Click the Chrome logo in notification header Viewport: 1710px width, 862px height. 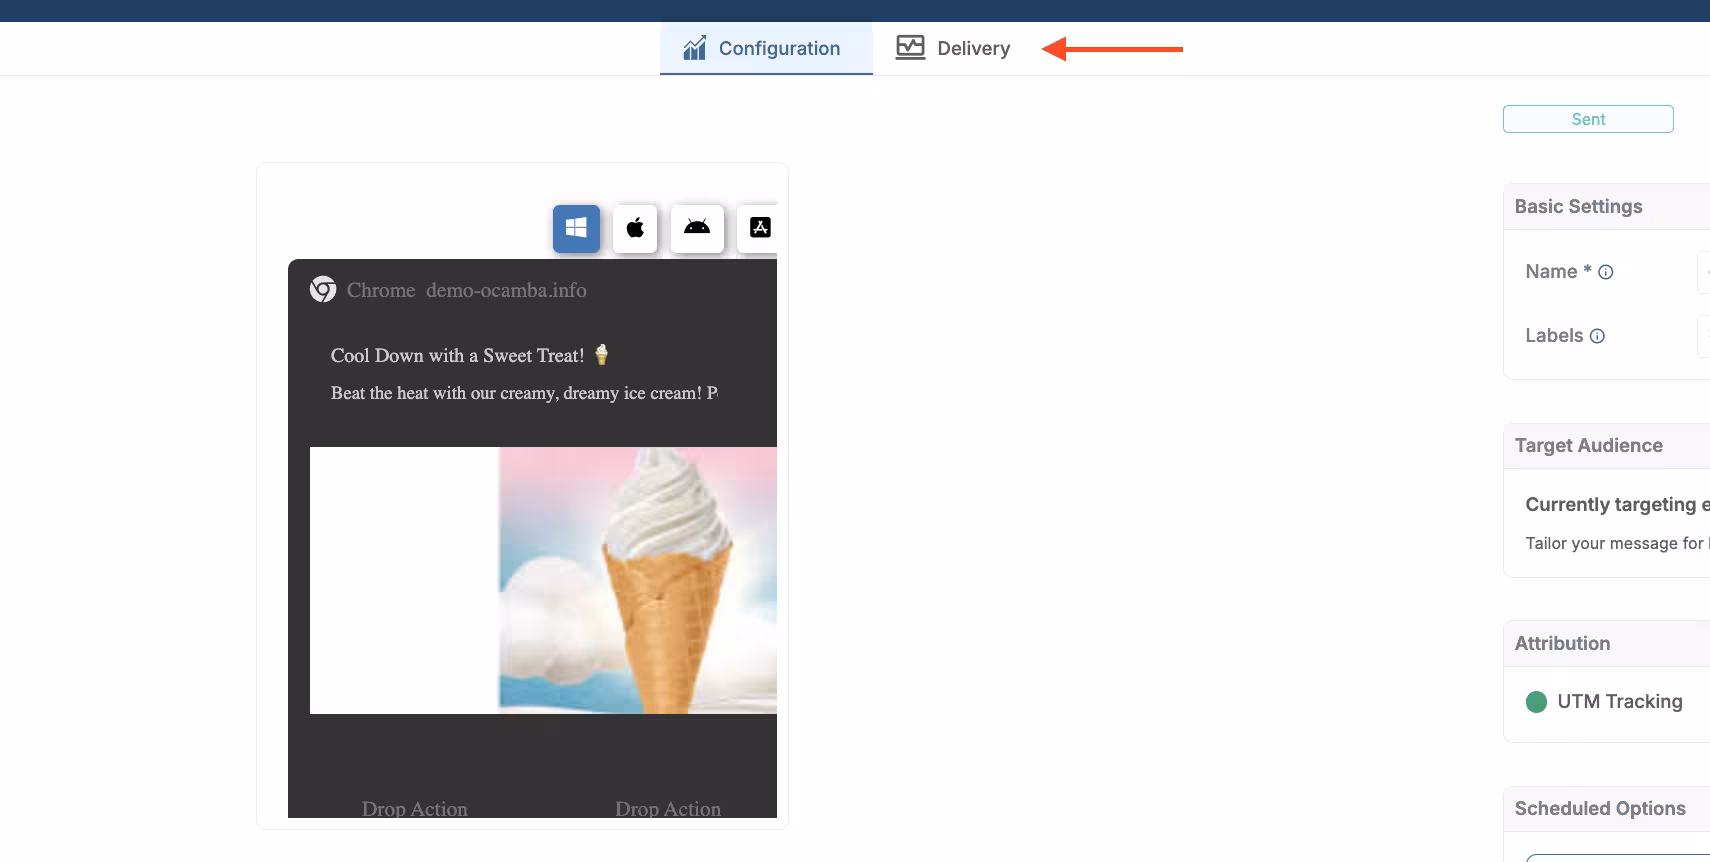(323, 290)
